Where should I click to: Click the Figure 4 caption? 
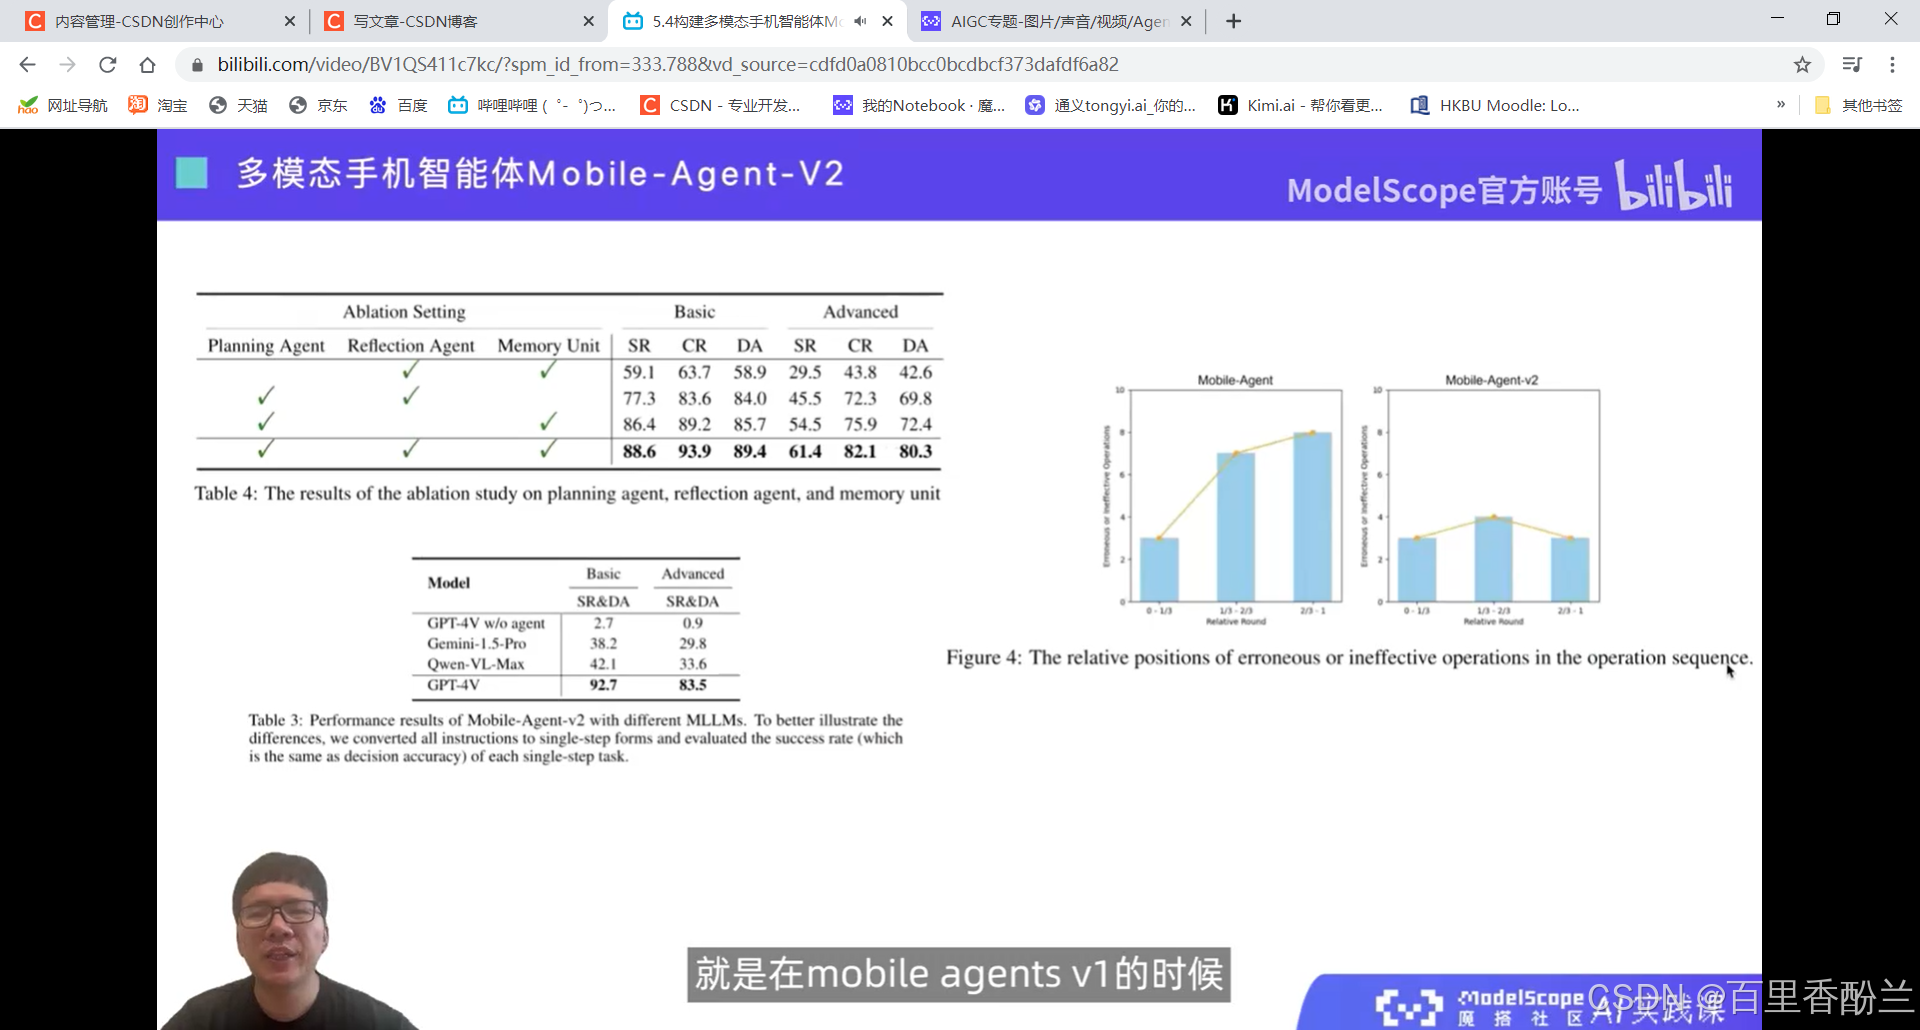point(1349,657)
